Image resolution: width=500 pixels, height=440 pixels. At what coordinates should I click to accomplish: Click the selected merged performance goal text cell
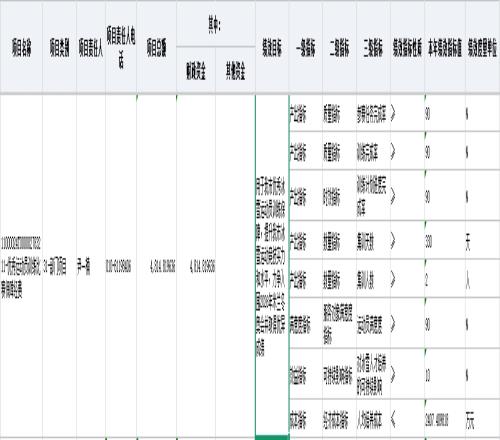pyautogui.click(x=272, y=265)
